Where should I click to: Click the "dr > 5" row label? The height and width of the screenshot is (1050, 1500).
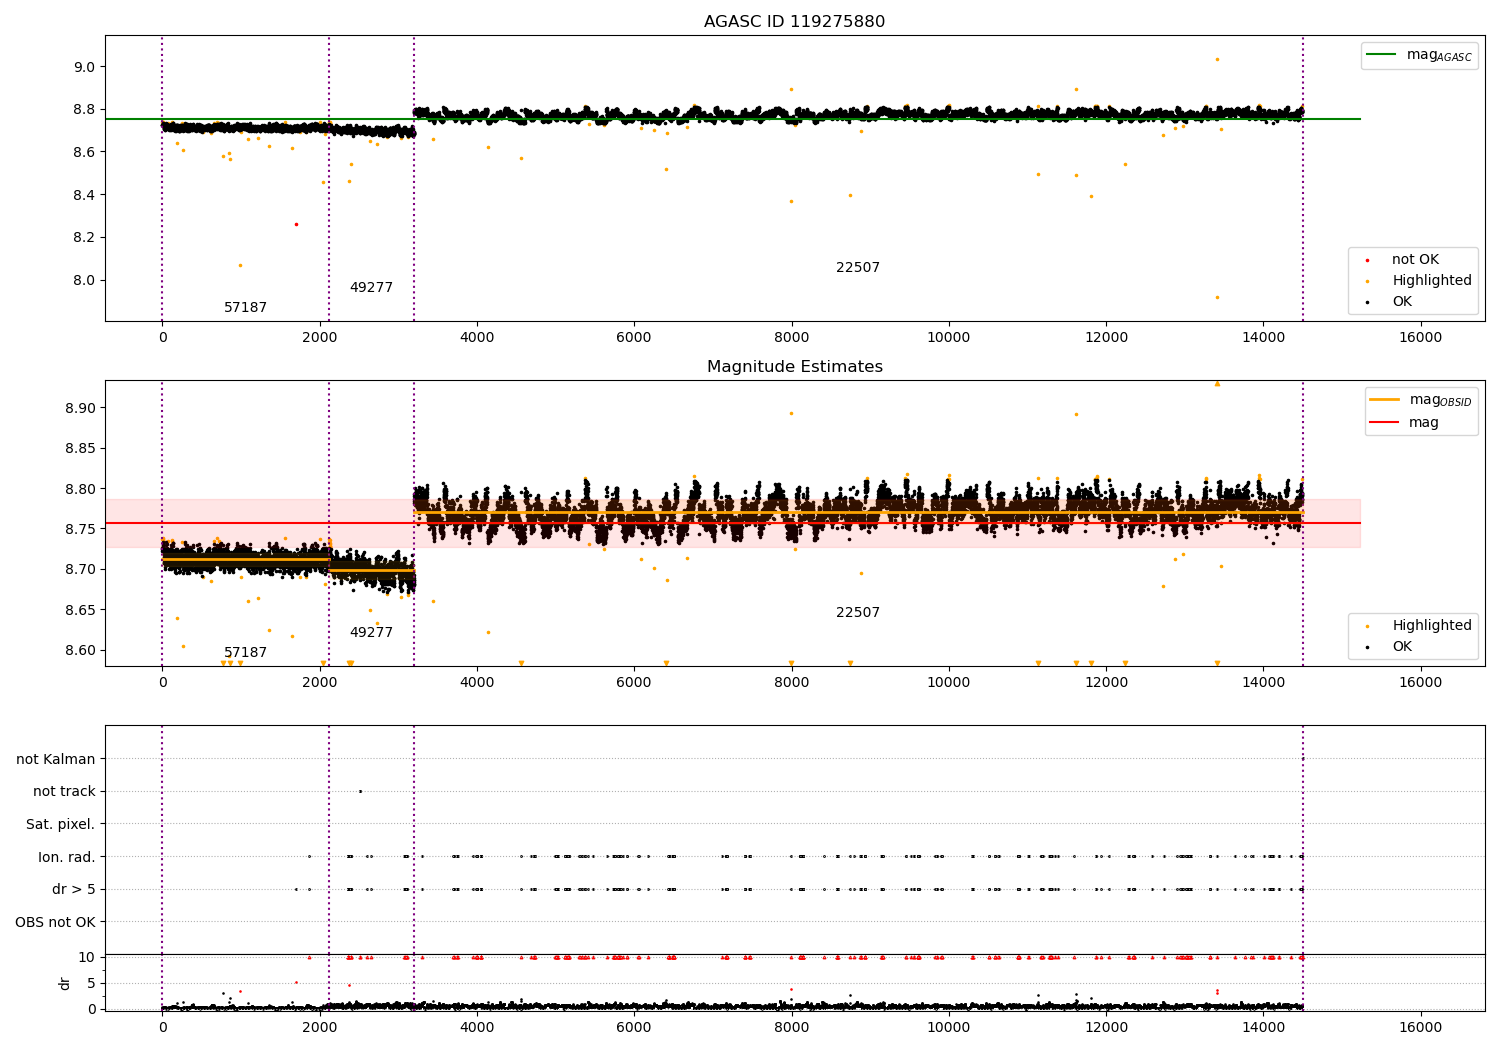74,890
